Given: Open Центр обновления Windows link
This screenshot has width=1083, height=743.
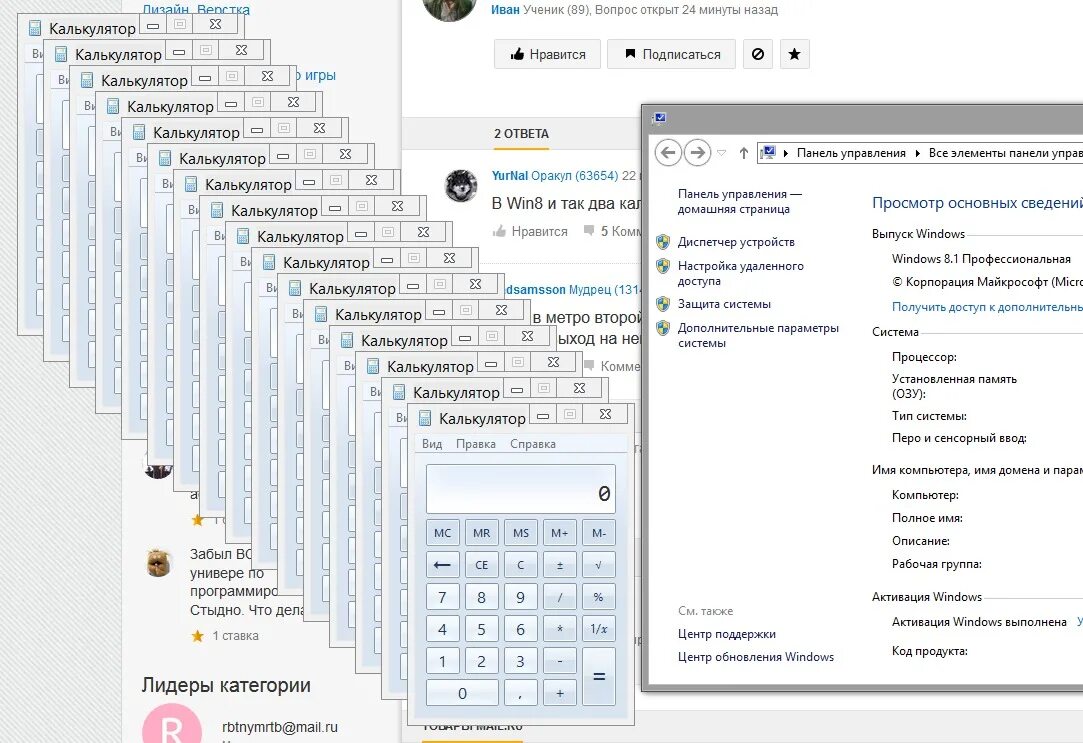Looking at the screenshot, I should 756,657.
